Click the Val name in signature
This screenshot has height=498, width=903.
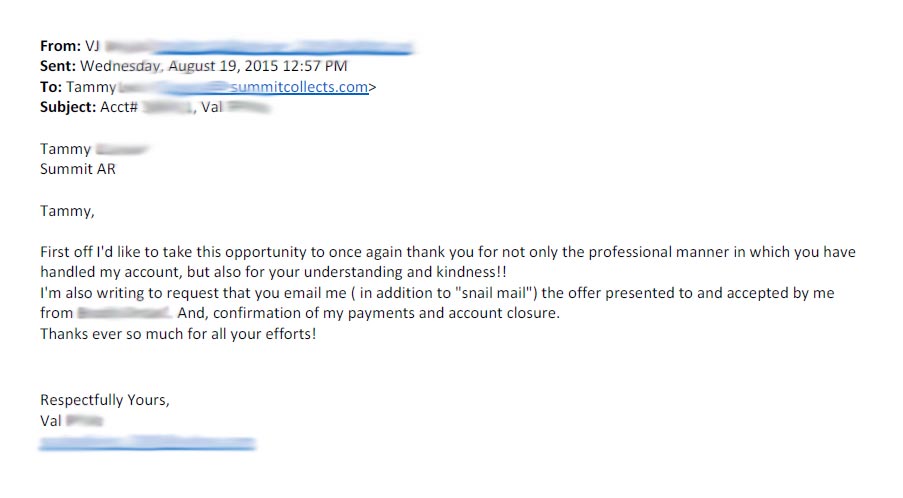[x=51, y=421]
